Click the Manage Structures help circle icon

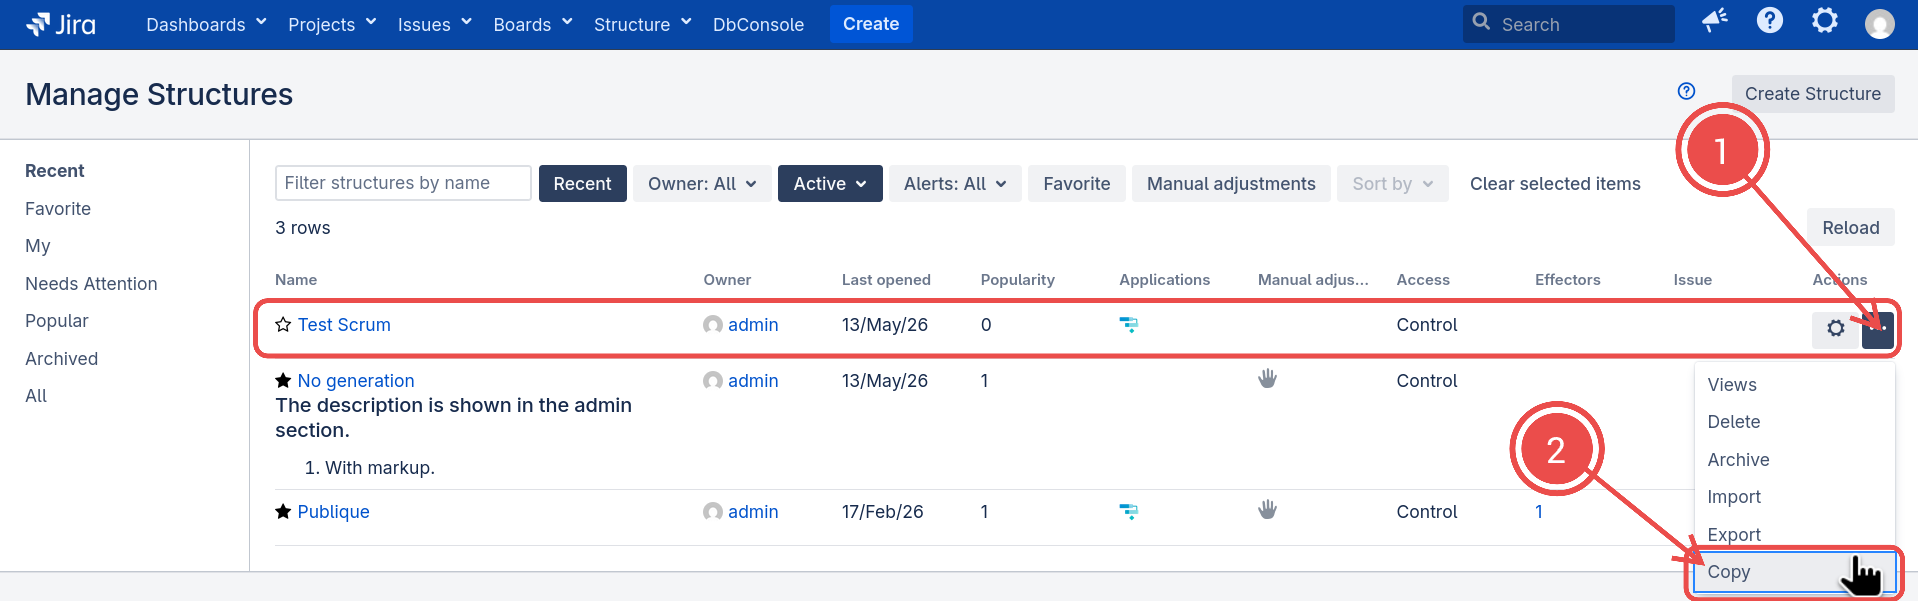click(1686, 91)
